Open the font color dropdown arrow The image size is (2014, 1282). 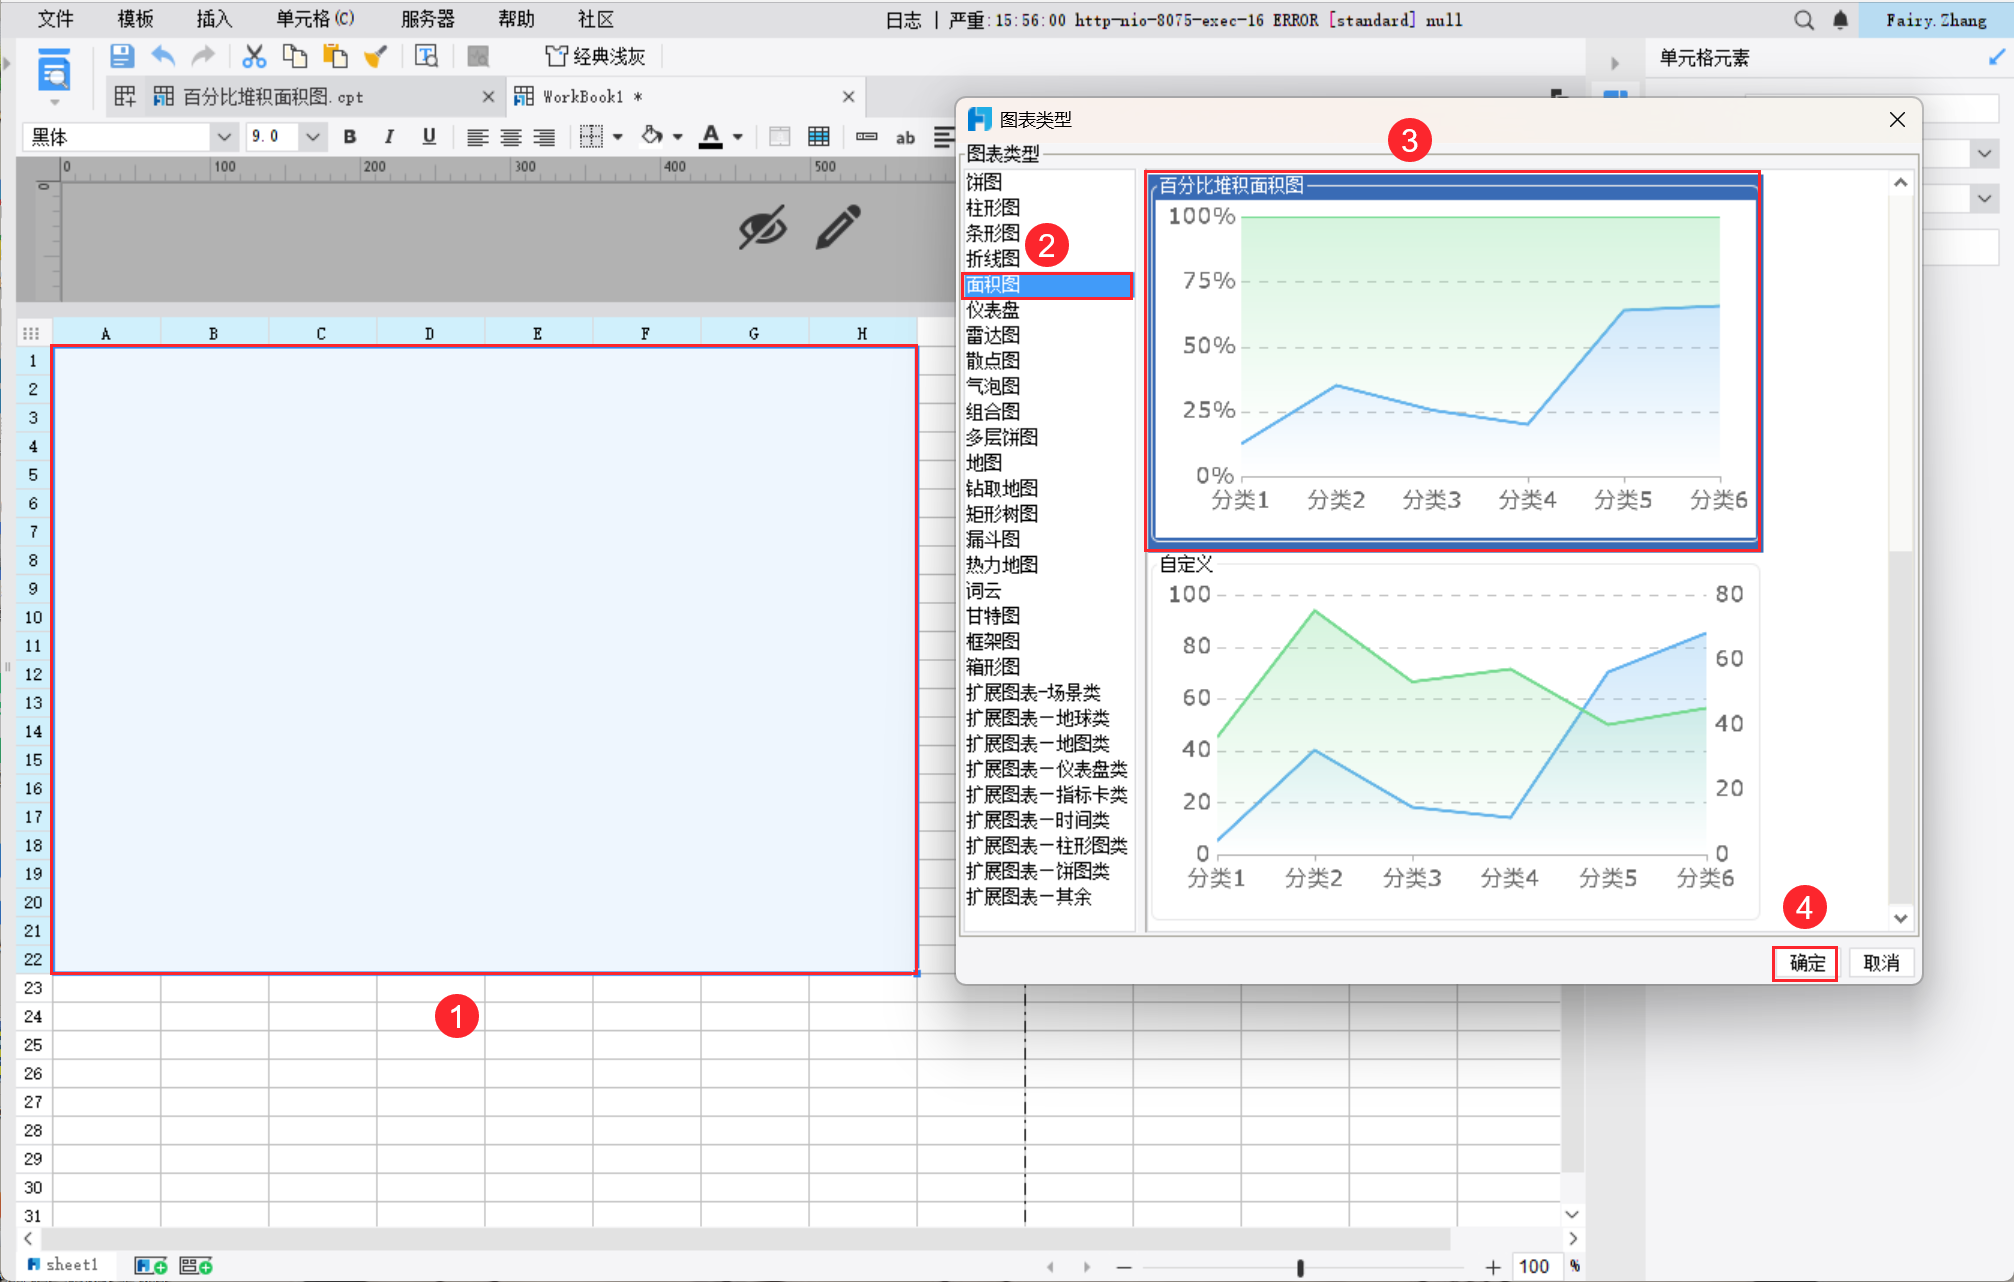[x=738, y=137]
